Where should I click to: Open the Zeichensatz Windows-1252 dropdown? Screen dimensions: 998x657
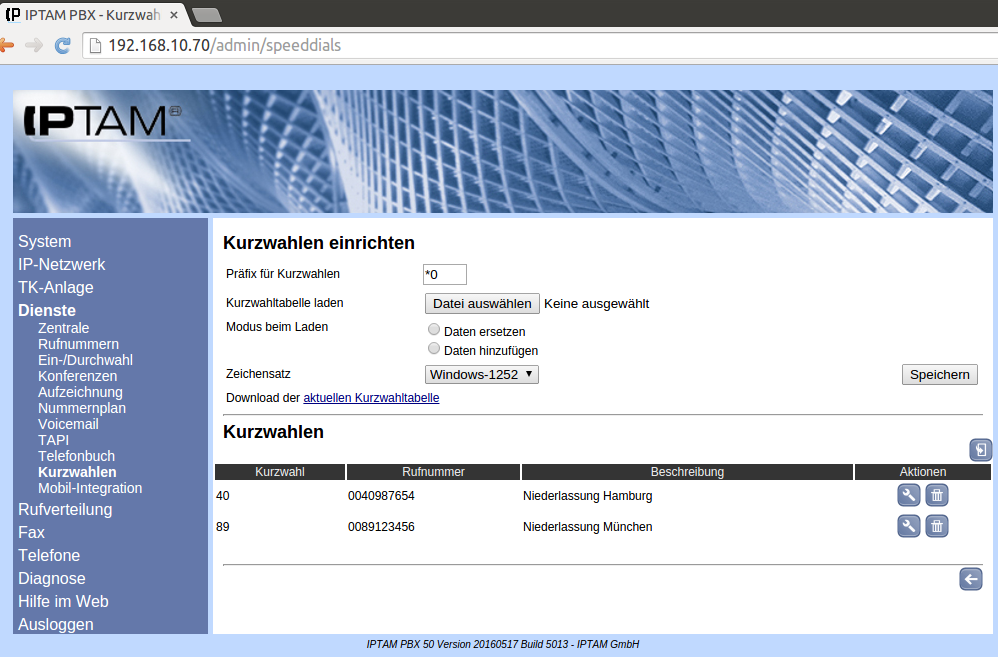pyautogui.click(x=482, y=374)
